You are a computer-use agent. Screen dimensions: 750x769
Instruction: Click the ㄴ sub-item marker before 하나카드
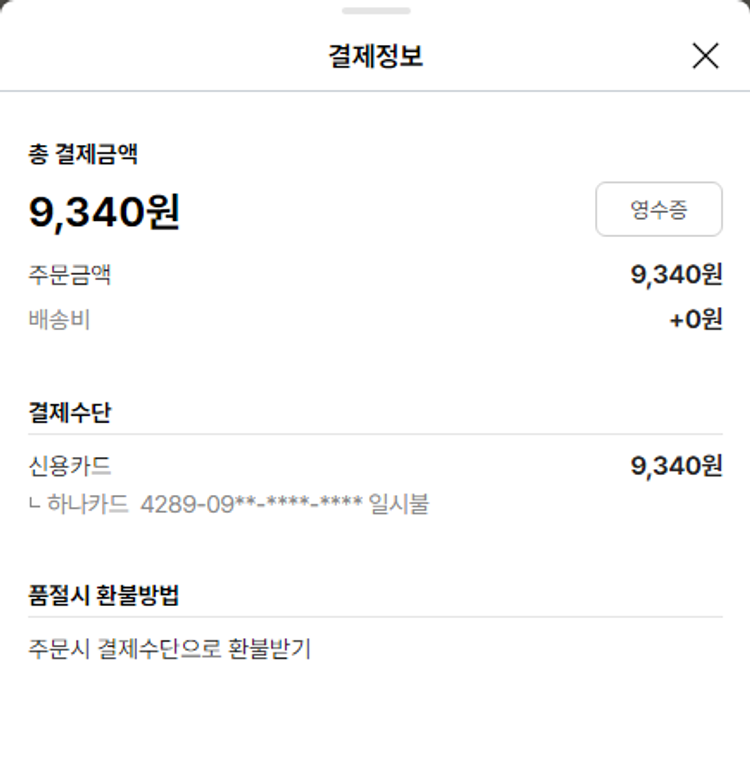35,506
